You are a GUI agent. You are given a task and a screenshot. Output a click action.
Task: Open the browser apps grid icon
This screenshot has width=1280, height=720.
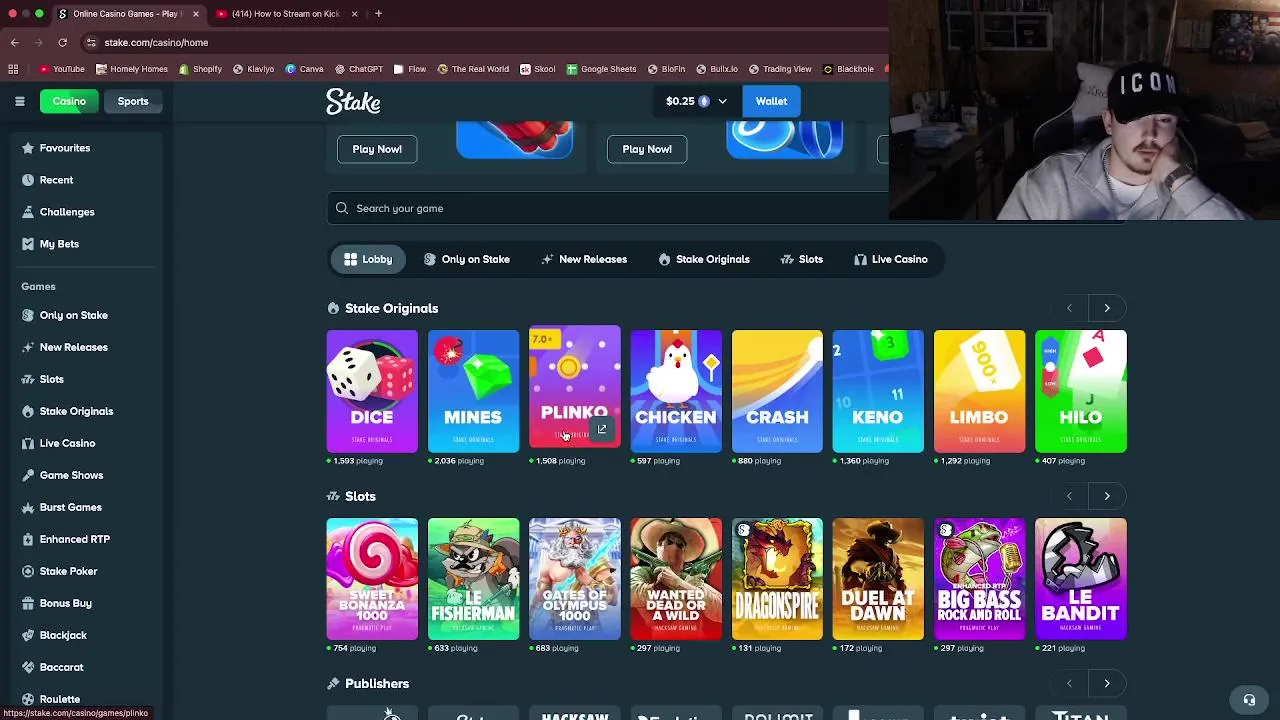coord(13,69)
